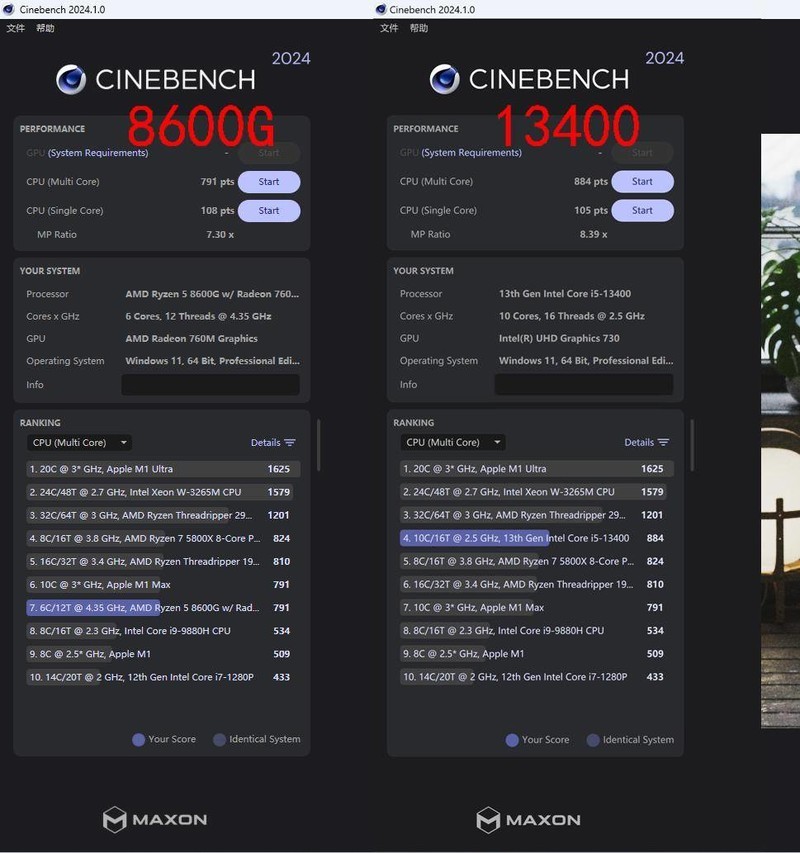The image size is (800, 853).
Task: Expand the CPU (Multi Core) ranking dropdown in the left window
Action: pyautogui.click(x=79, y=443)
